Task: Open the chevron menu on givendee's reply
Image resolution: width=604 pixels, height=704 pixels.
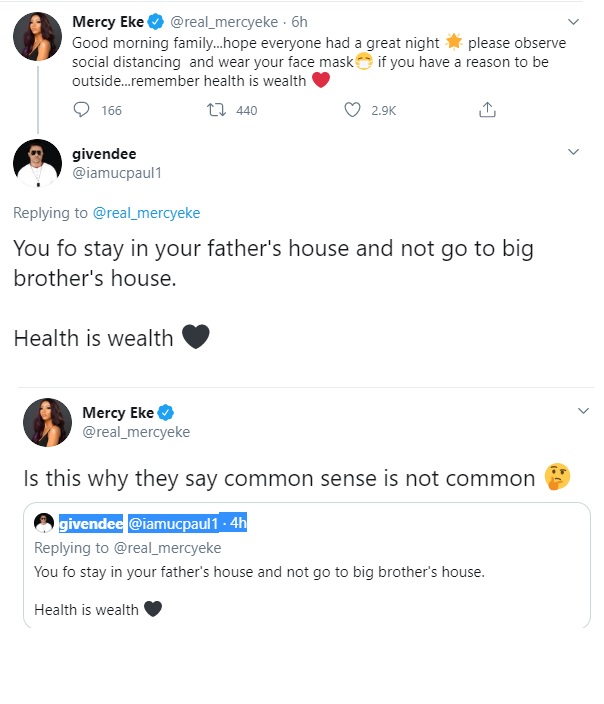Action: click(573, 153)
